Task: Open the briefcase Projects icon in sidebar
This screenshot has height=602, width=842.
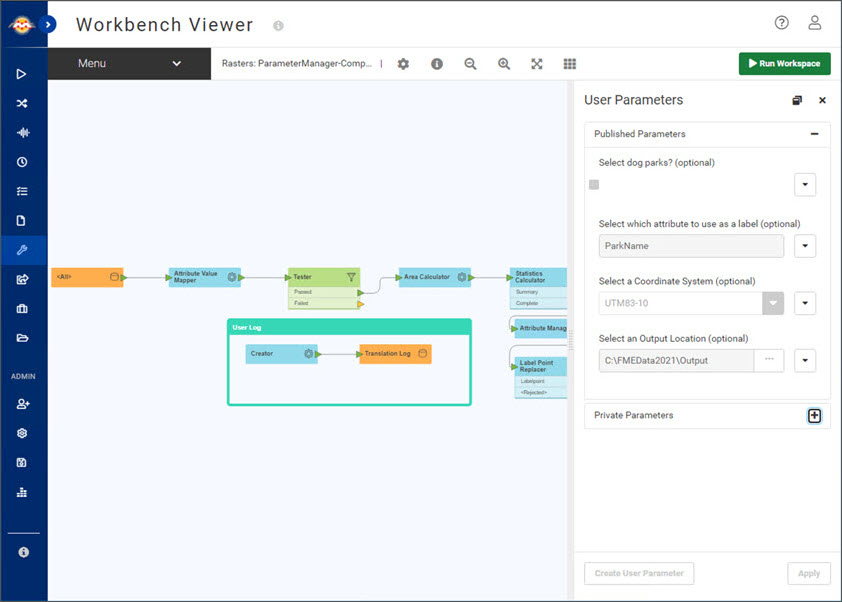Action: [x=22, y=309]
